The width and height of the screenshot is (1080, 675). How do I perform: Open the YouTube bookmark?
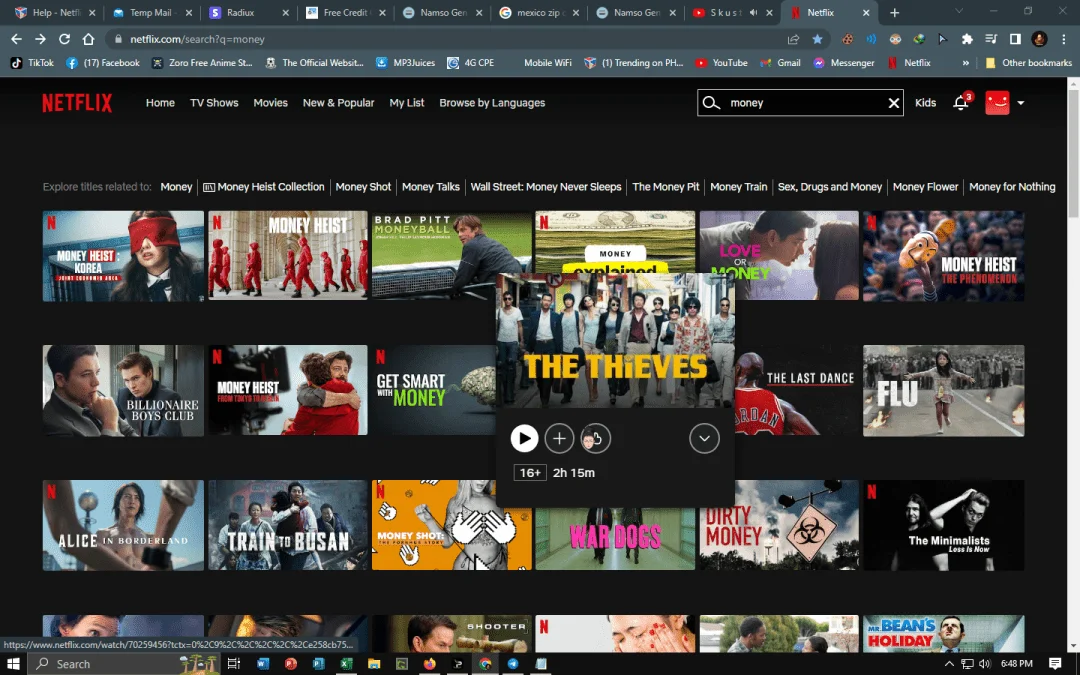(721, 63)
